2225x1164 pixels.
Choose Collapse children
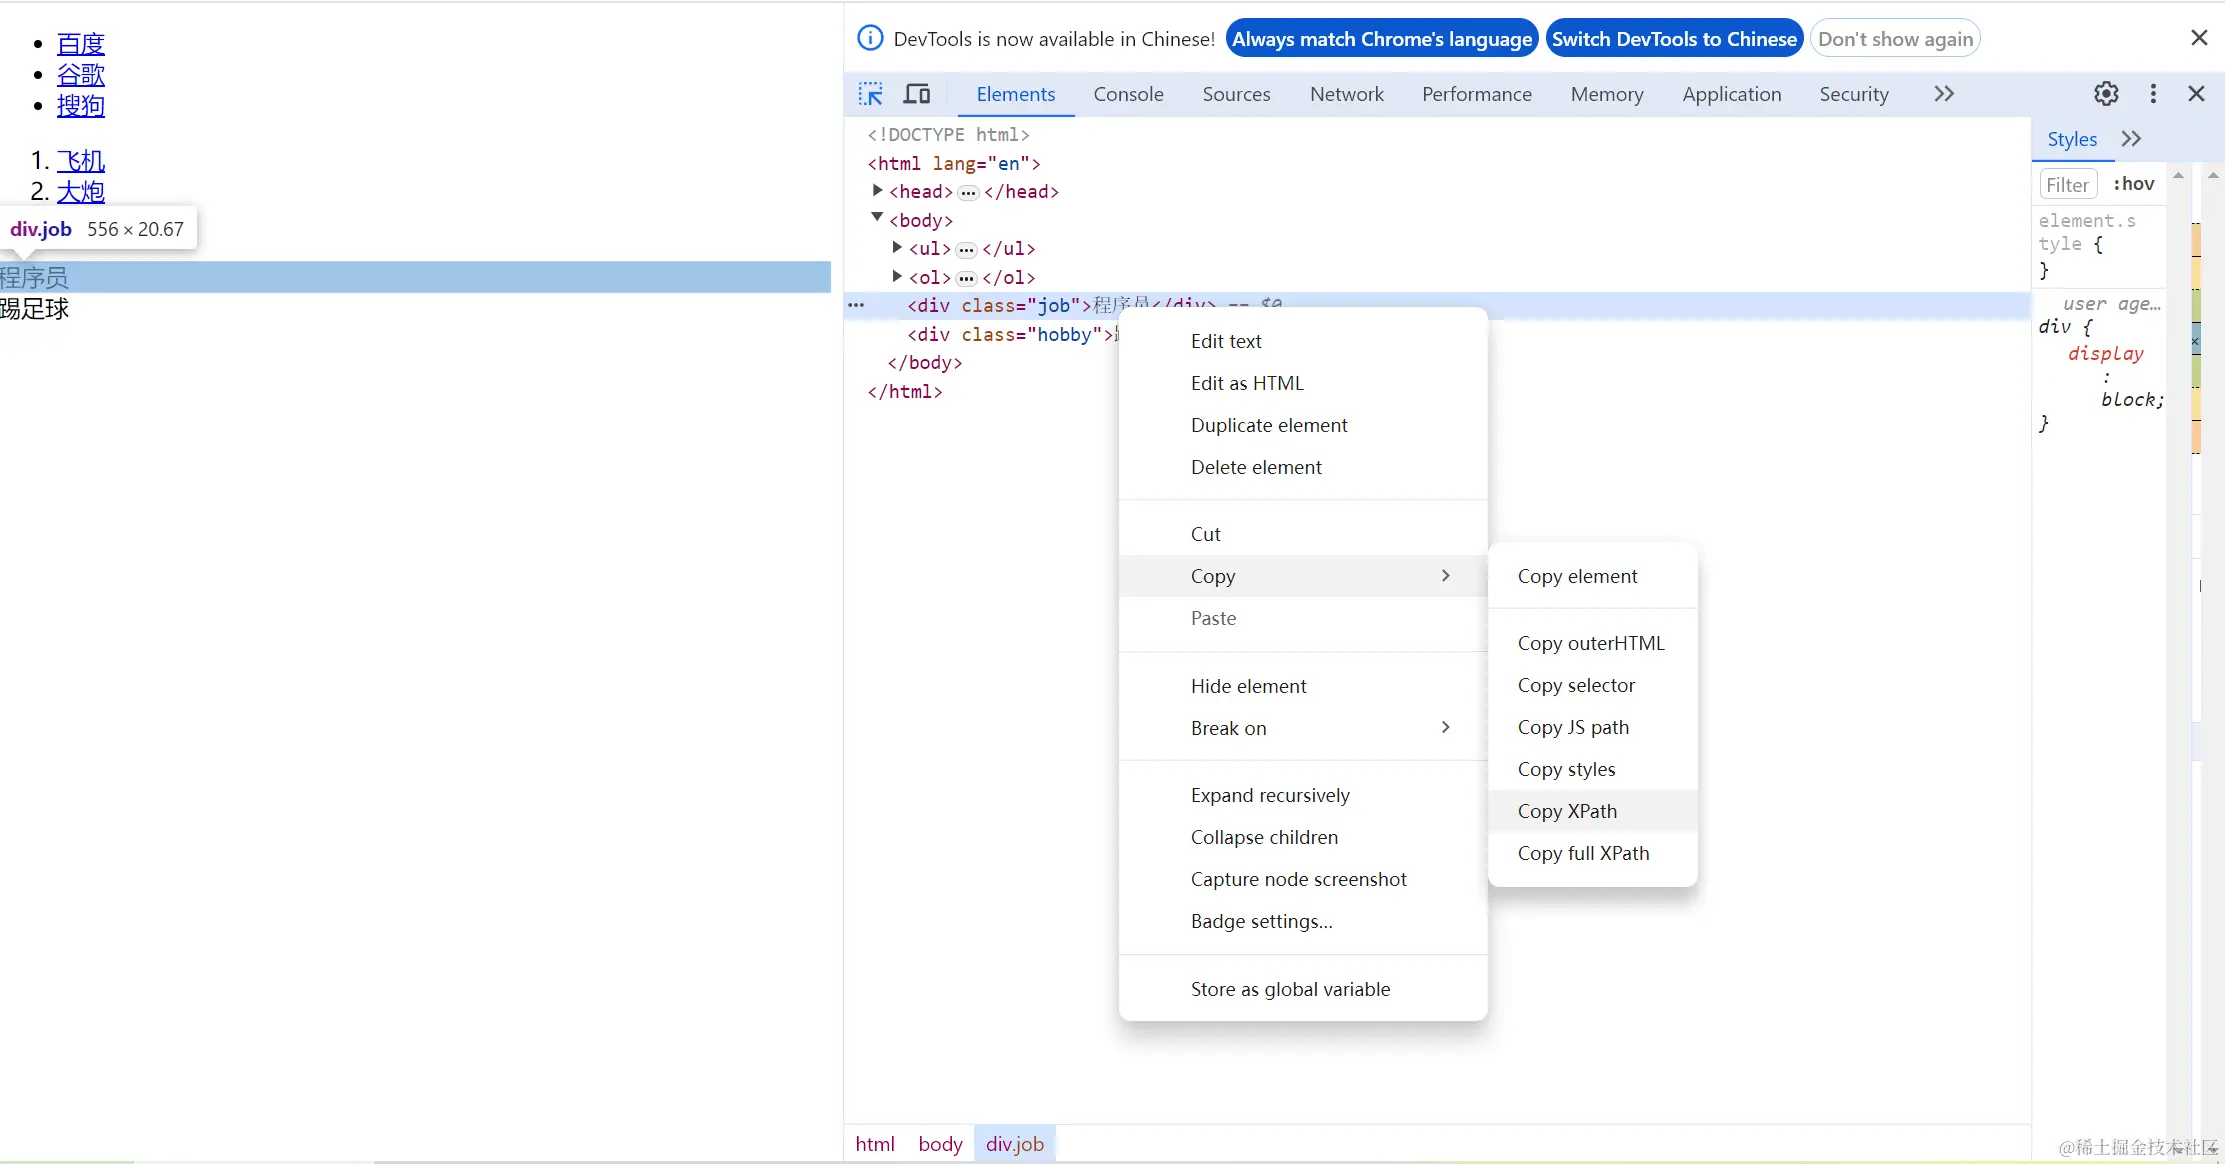[1303, 837]
